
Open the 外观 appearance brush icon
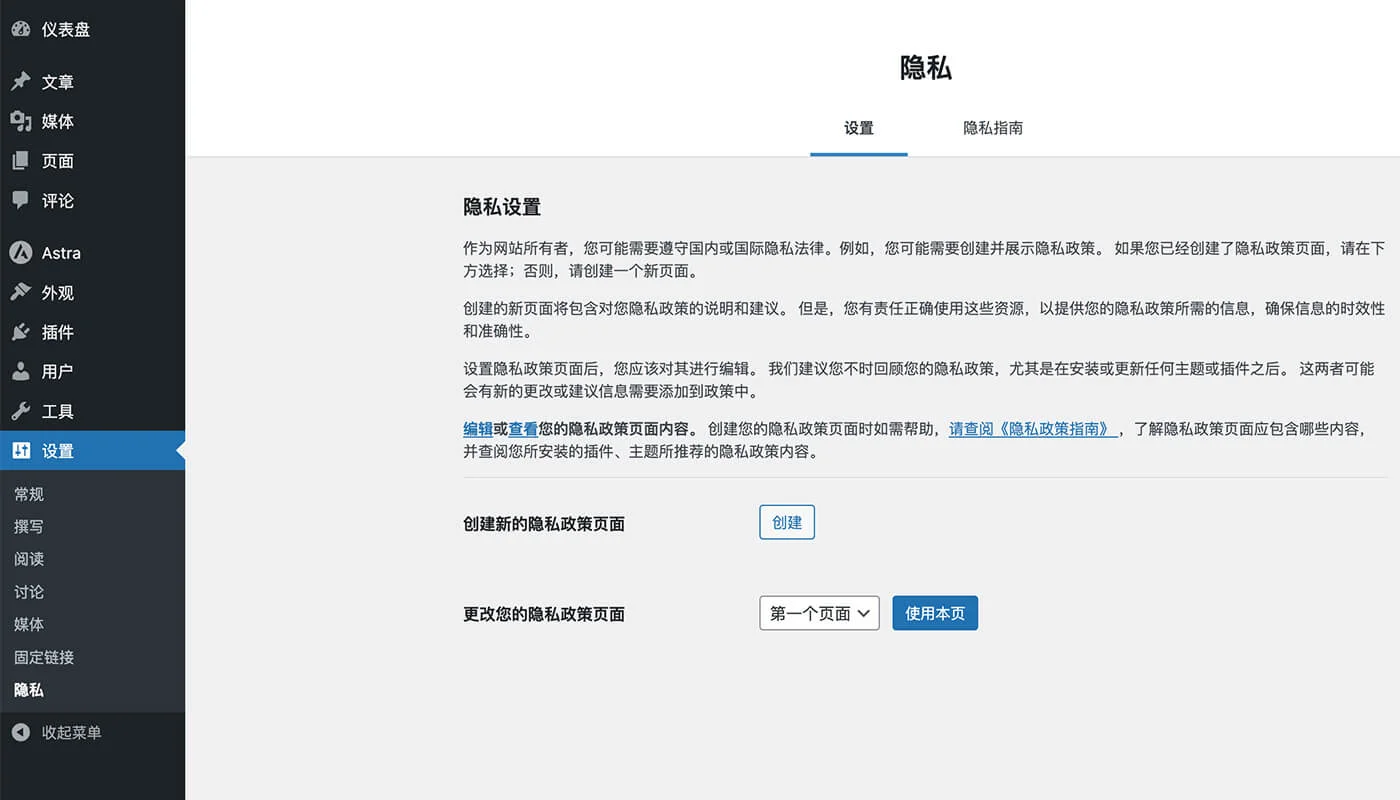coord(22,292)
